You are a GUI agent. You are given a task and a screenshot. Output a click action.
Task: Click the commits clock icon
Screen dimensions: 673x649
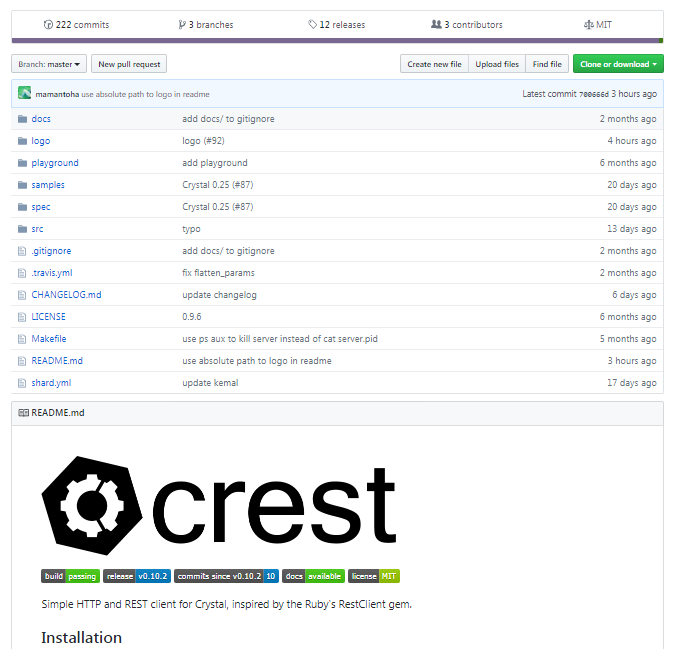48,25
